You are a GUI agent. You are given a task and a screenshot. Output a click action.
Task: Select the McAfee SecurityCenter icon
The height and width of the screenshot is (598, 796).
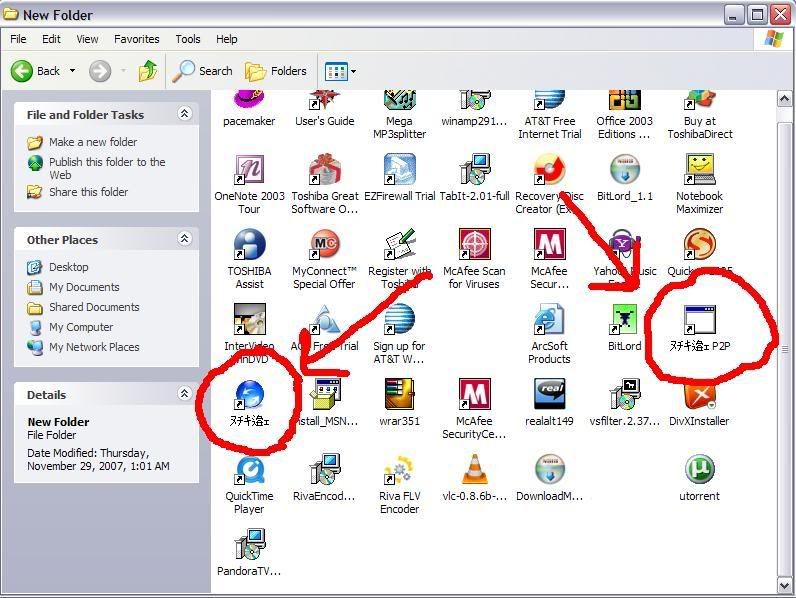click(474, 394)
